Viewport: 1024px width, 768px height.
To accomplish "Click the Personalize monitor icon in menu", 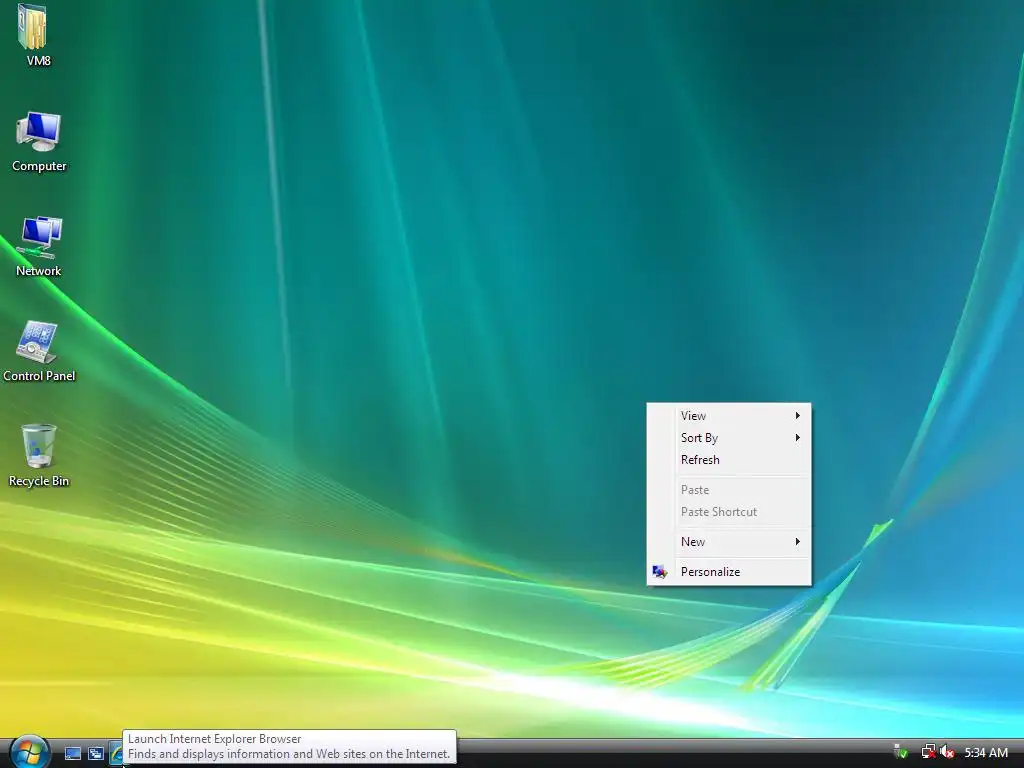I will coord(660,571).
